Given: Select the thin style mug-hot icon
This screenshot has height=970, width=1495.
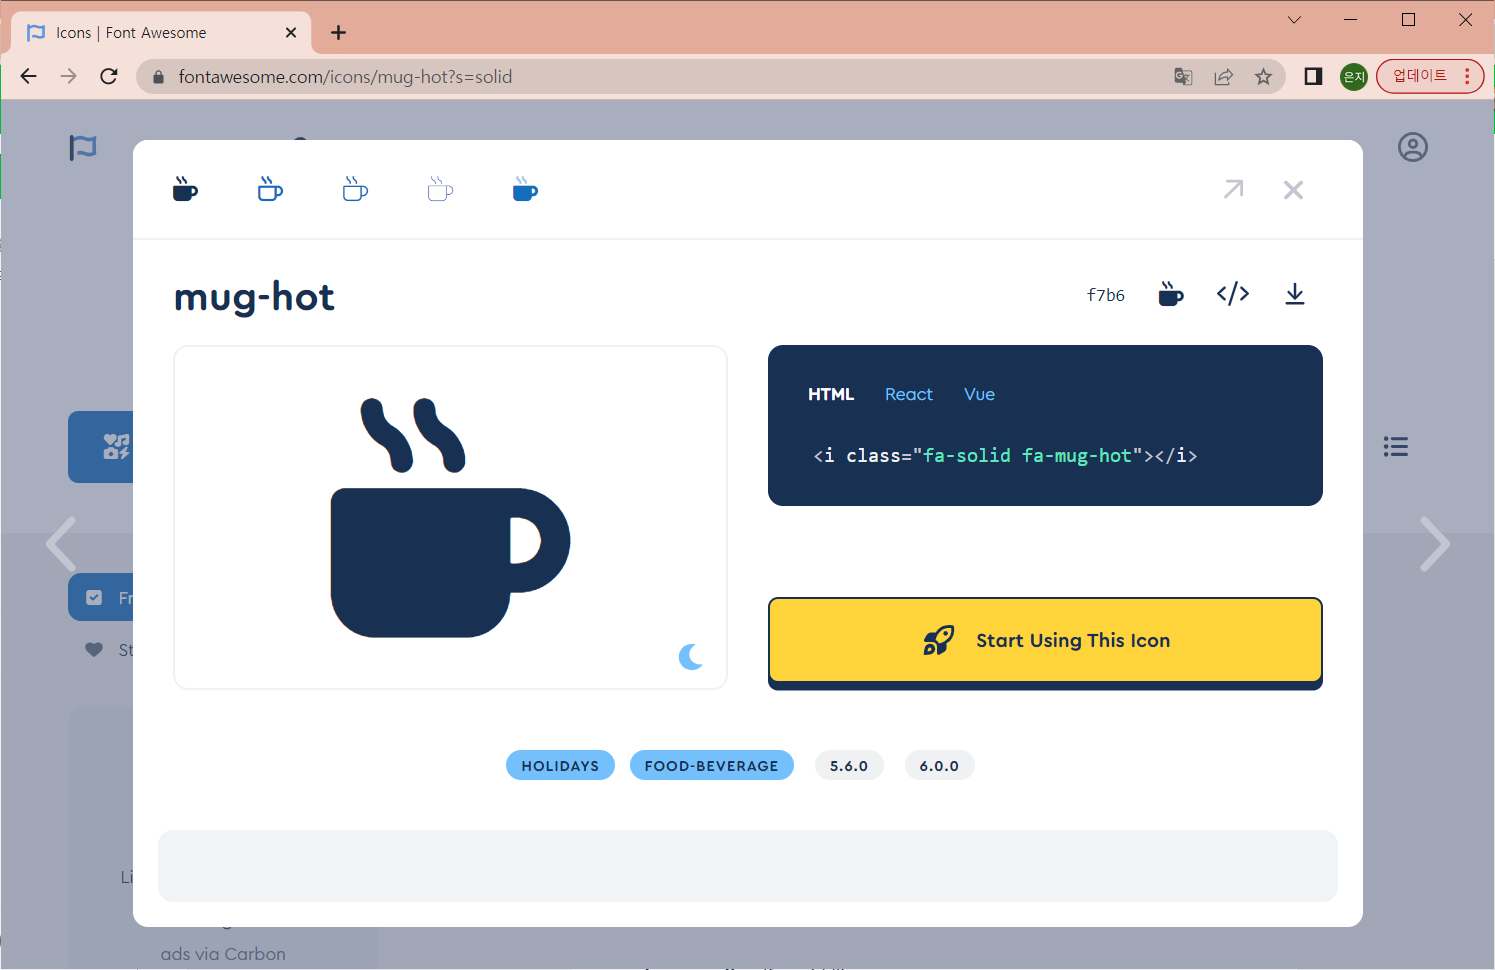Looking at the screenshot, I should point(440,189).
